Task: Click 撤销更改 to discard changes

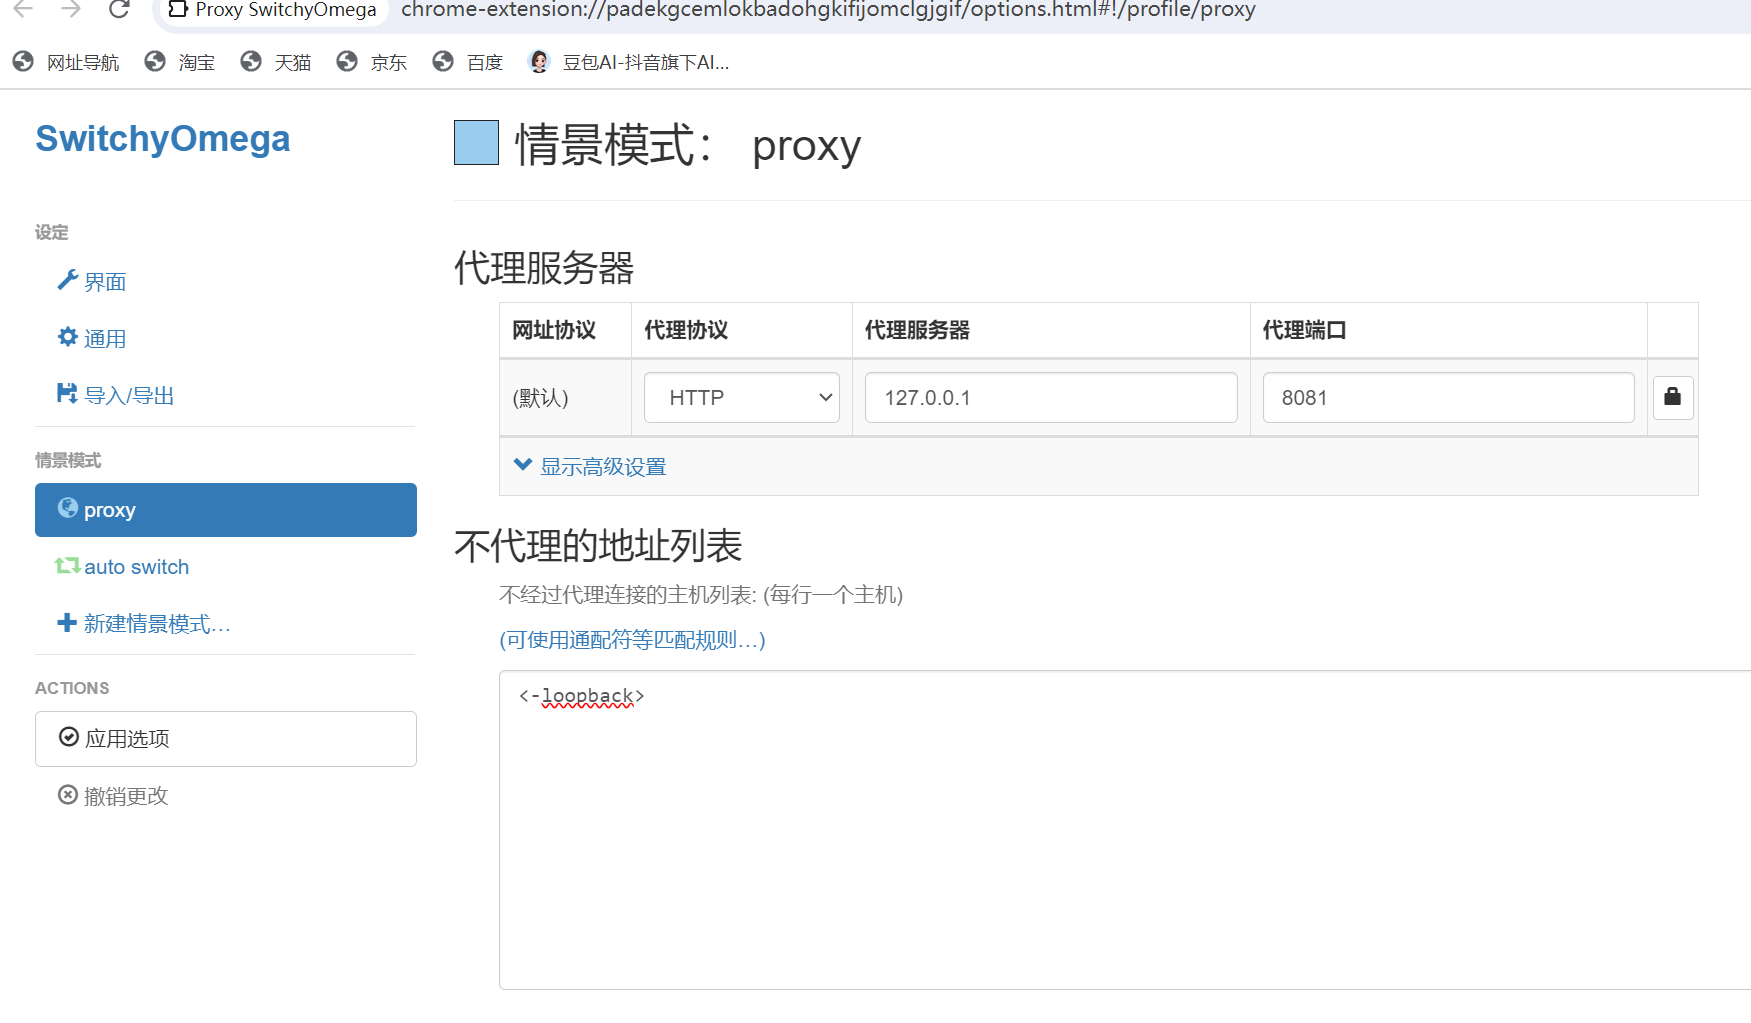Action: (114, 796)
